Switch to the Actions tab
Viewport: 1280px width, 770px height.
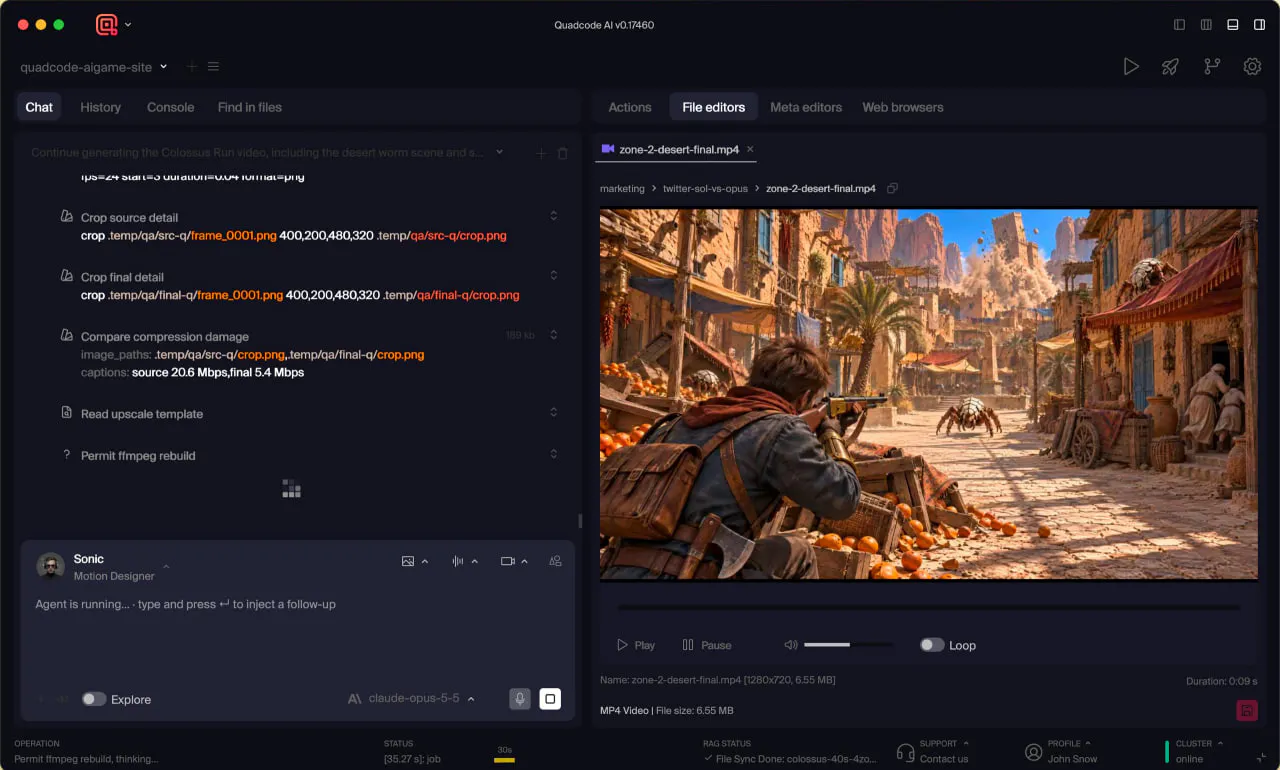[630, 107]
